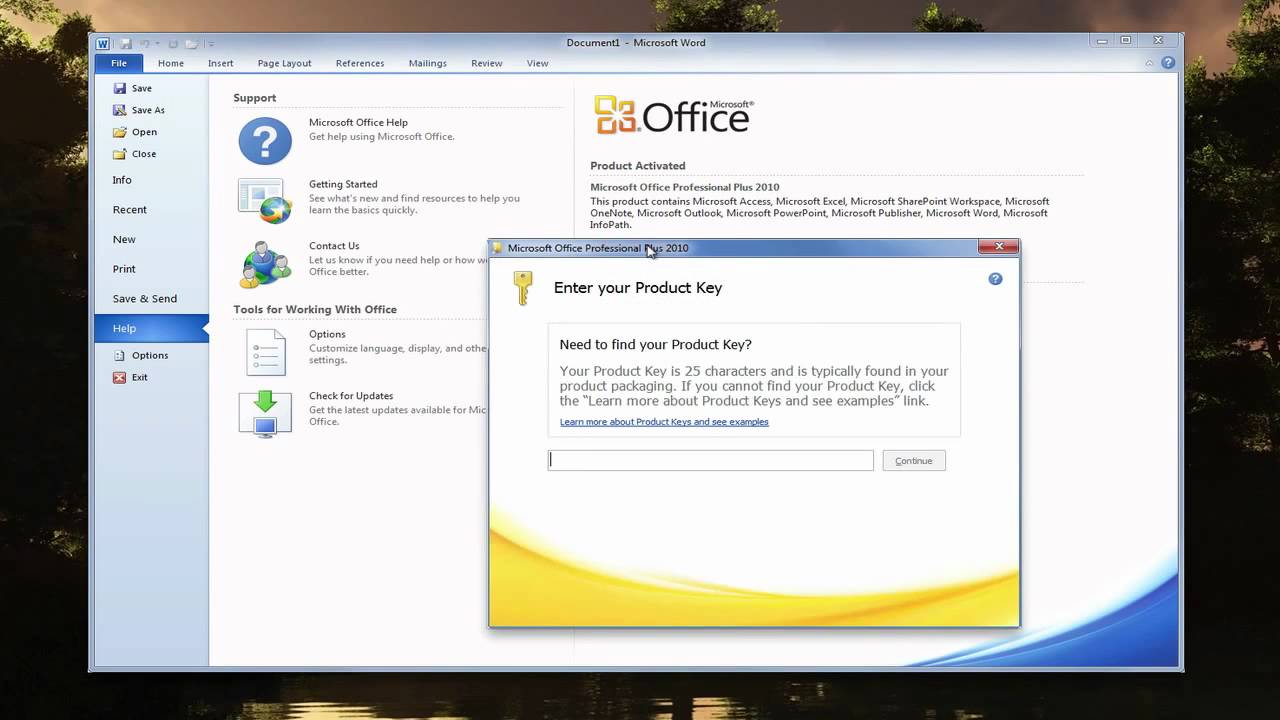Click the Office logo in Help pane
The image size is (1280, 720).
[674, 115]
